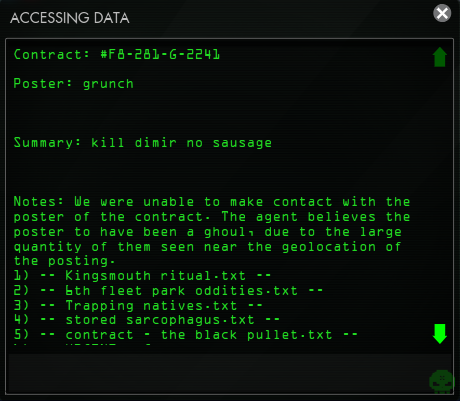Click the ACCESSING DATA title text
The width and height of the screenshot is (460, 401).
click(70, 18)
